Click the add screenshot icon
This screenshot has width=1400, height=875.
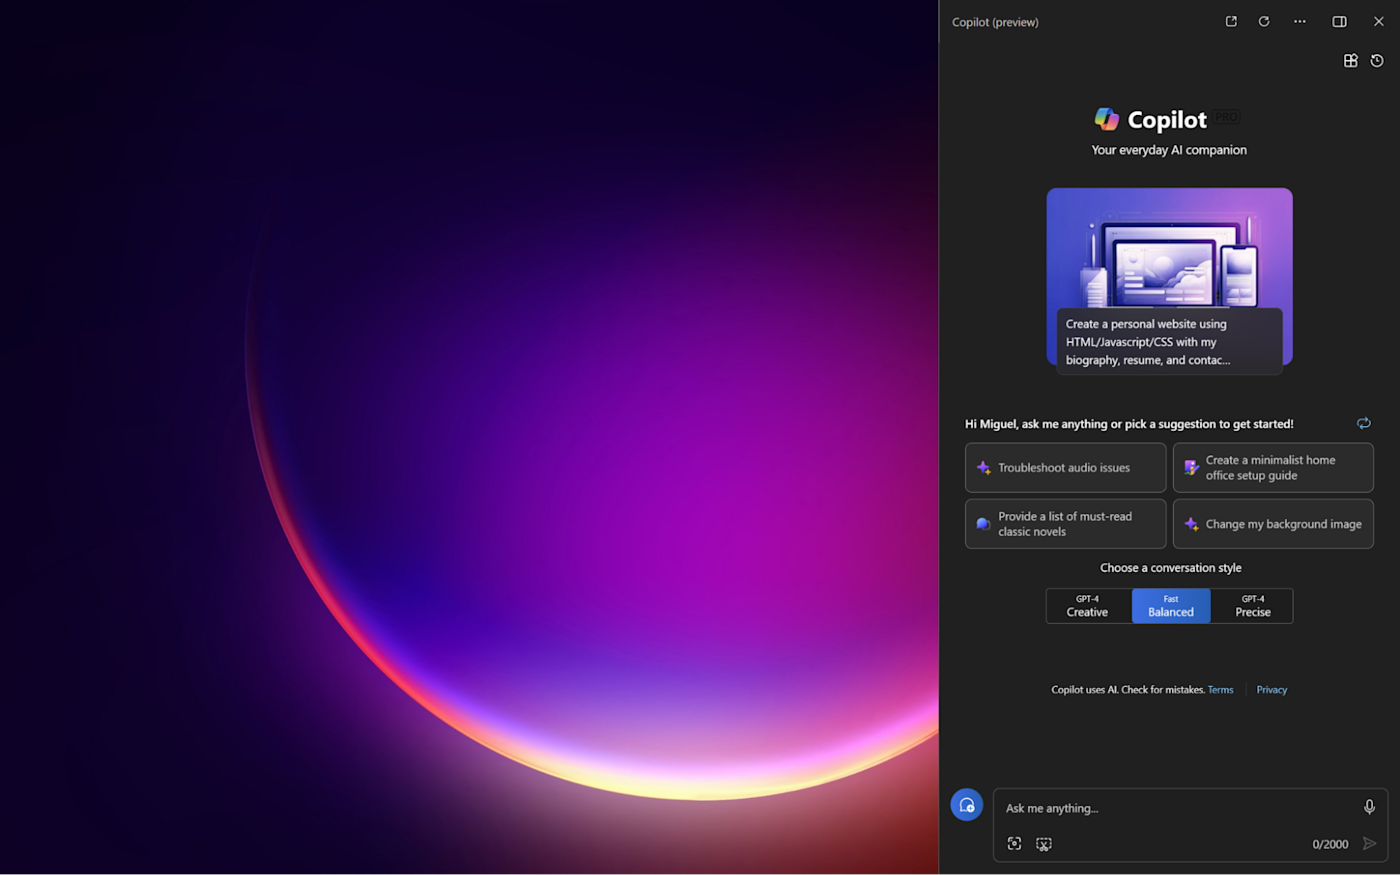[x=1044, y=844]
